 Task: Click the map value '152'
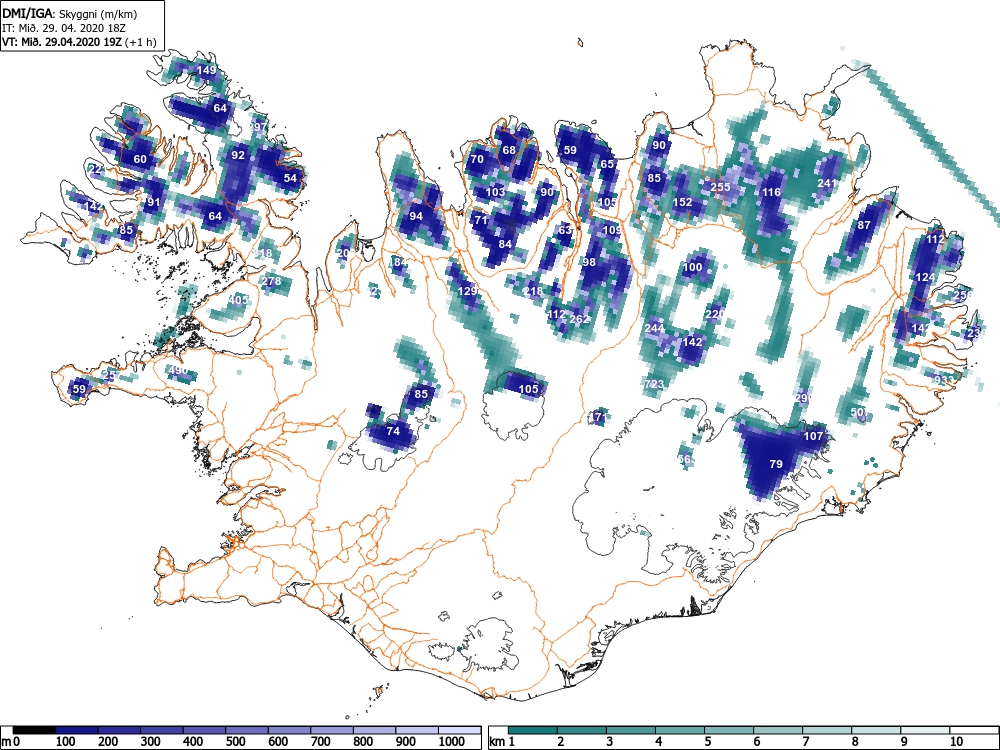(x=682, y=202)
